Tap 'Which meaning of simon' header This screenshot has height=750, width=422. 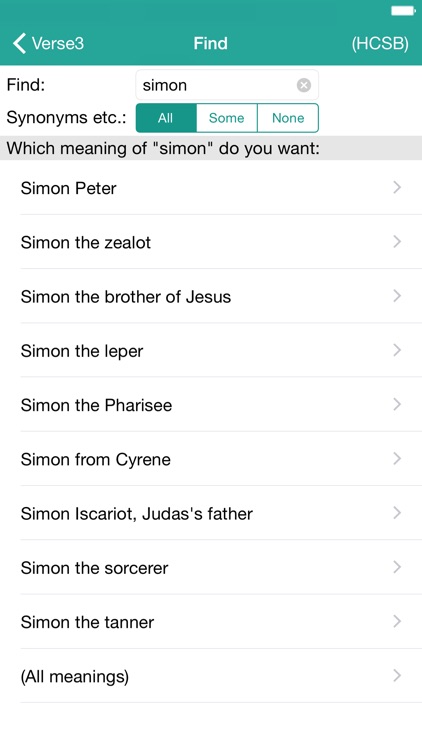coord(163,148)
